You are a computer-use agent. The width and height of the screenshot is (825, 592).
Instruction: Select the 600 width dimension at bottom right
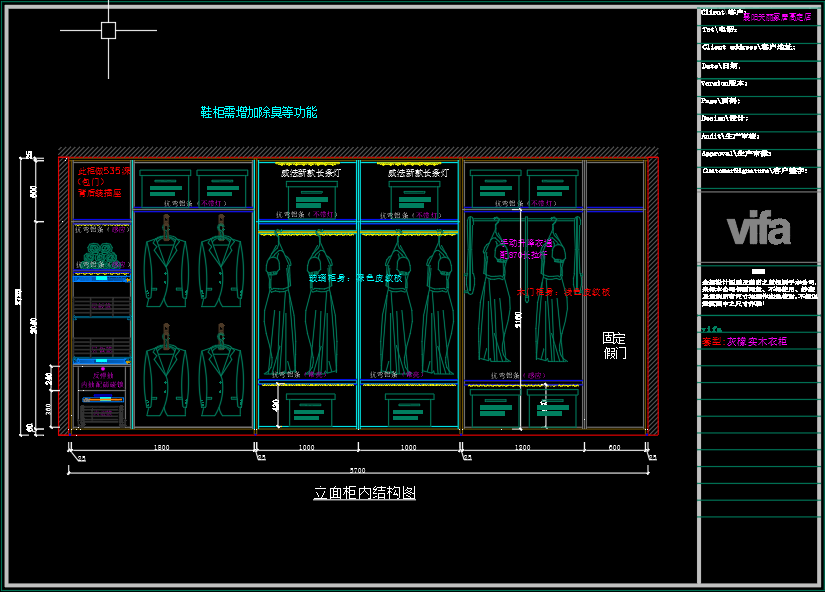pos(614,448)
